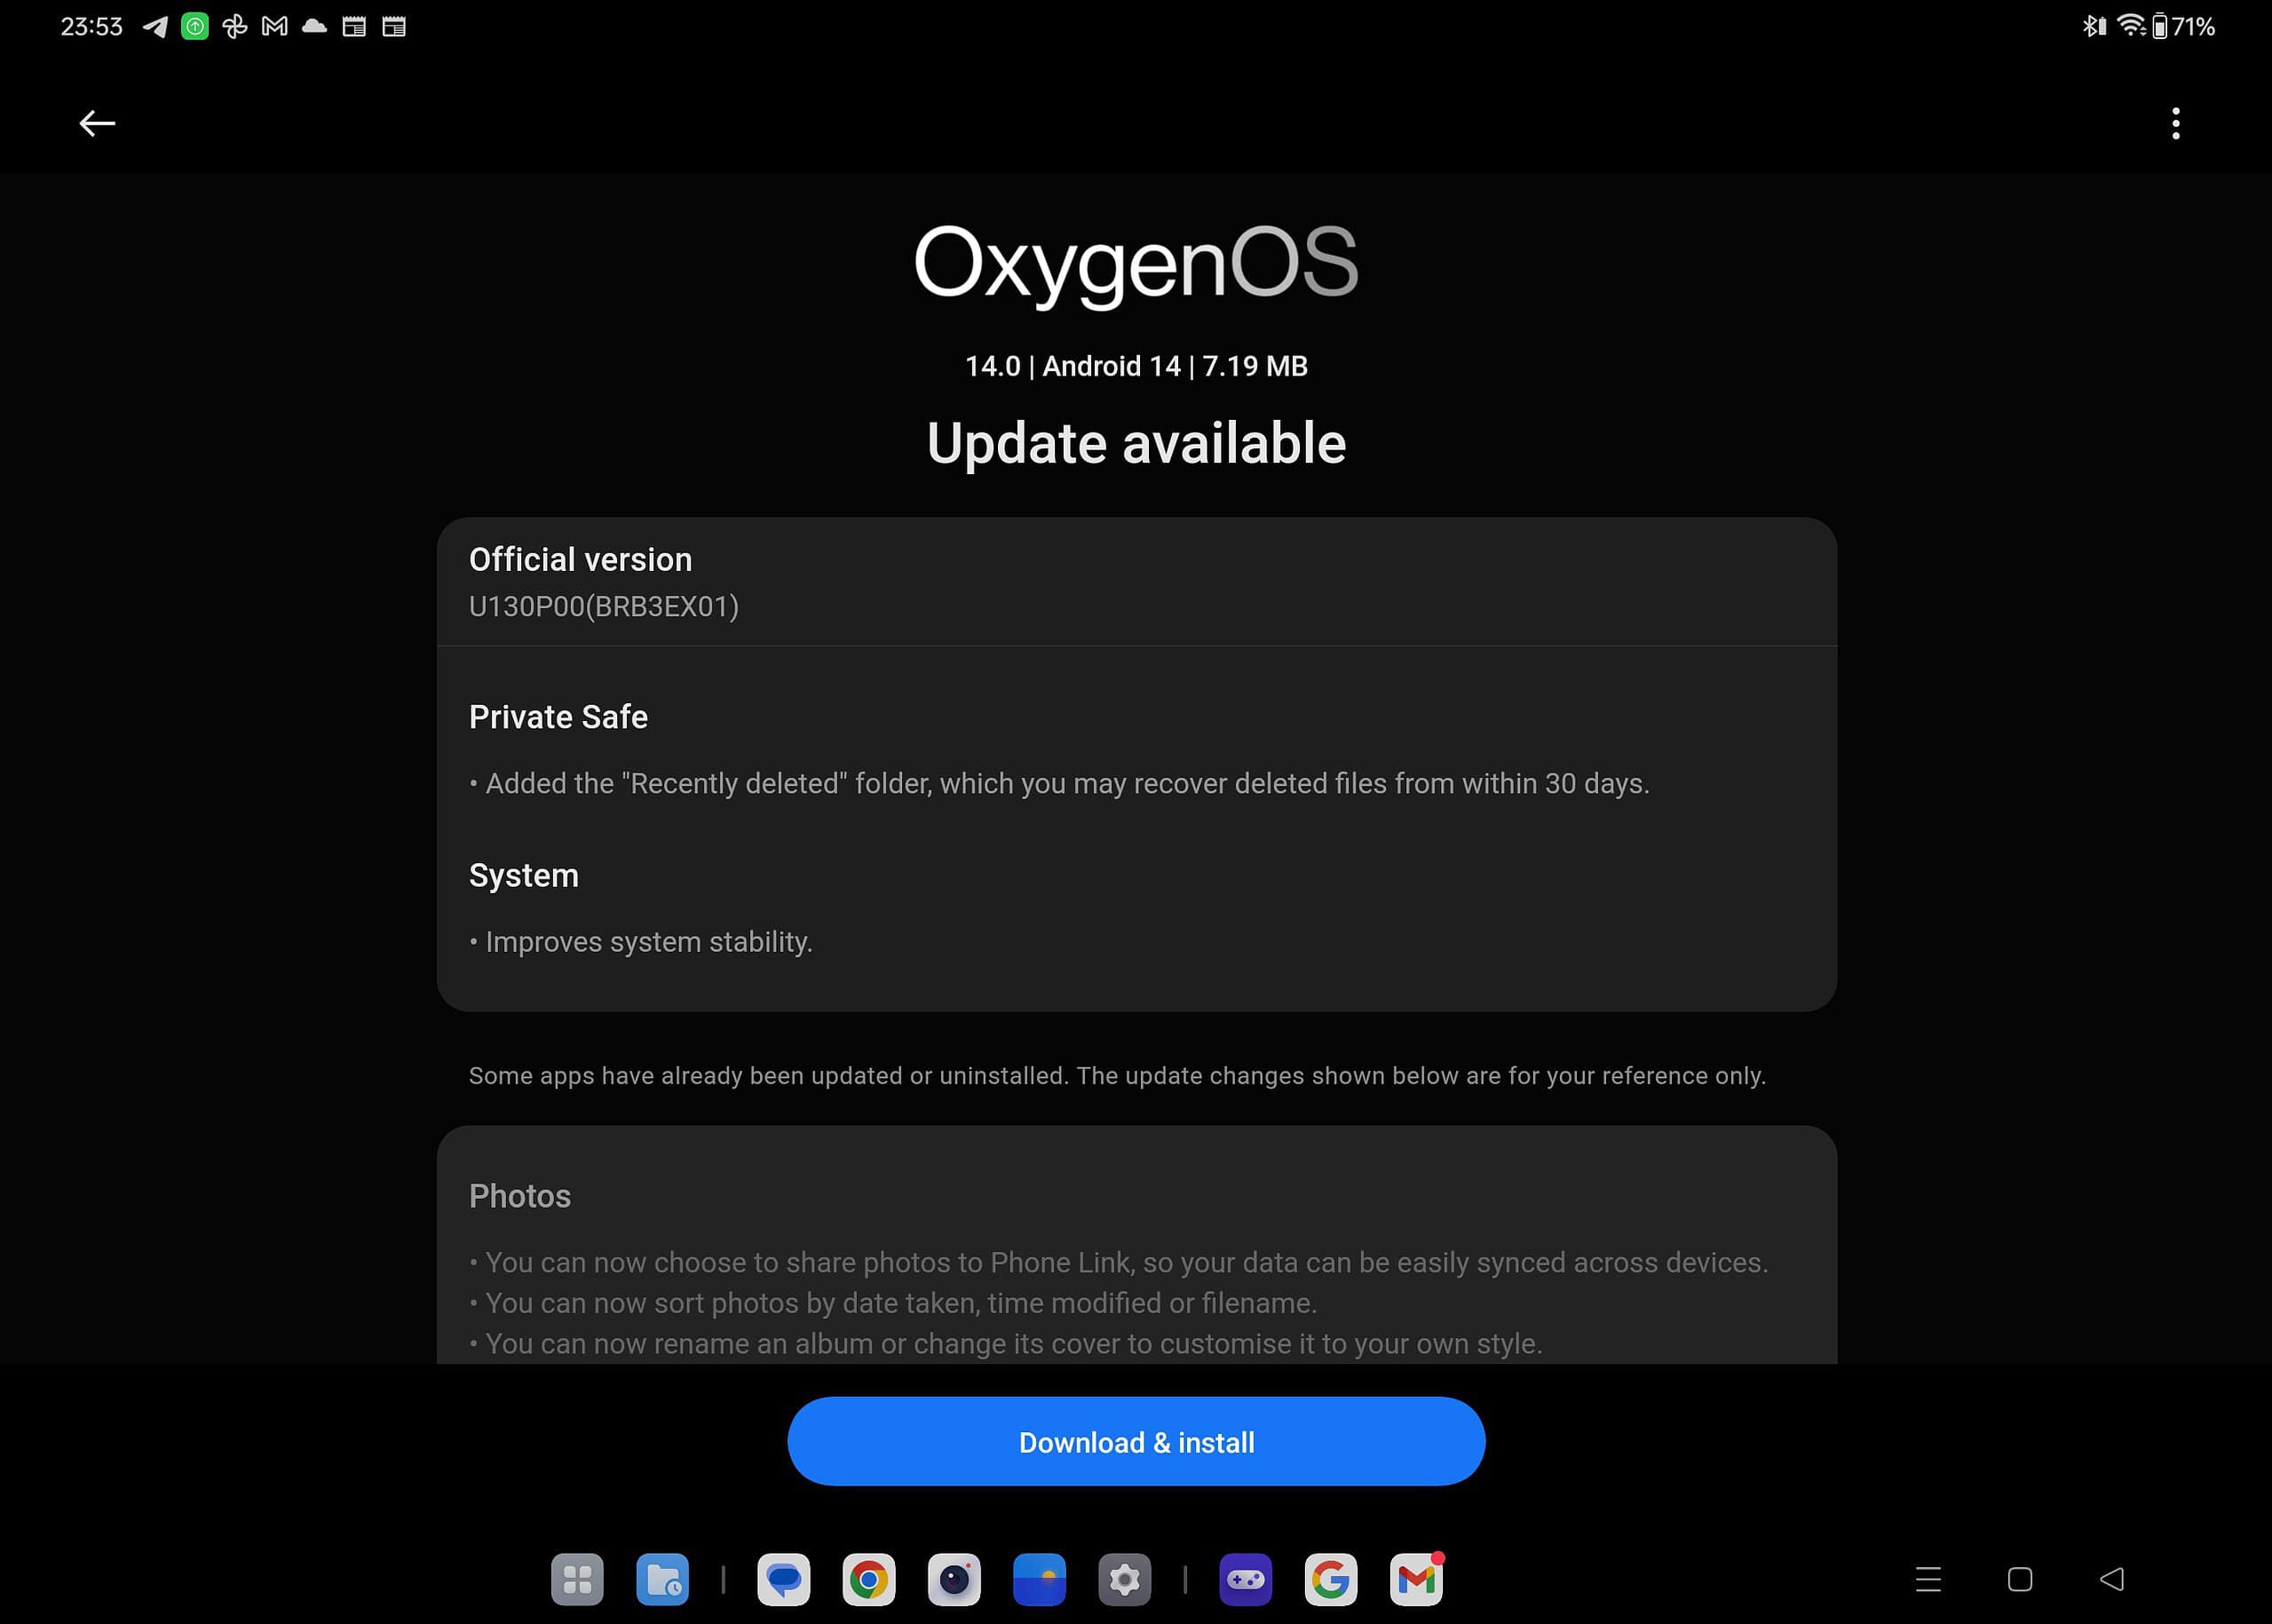Select the Bluetooth status icon
This screenshot has height=1624, width=2272.
[2092, 26]
